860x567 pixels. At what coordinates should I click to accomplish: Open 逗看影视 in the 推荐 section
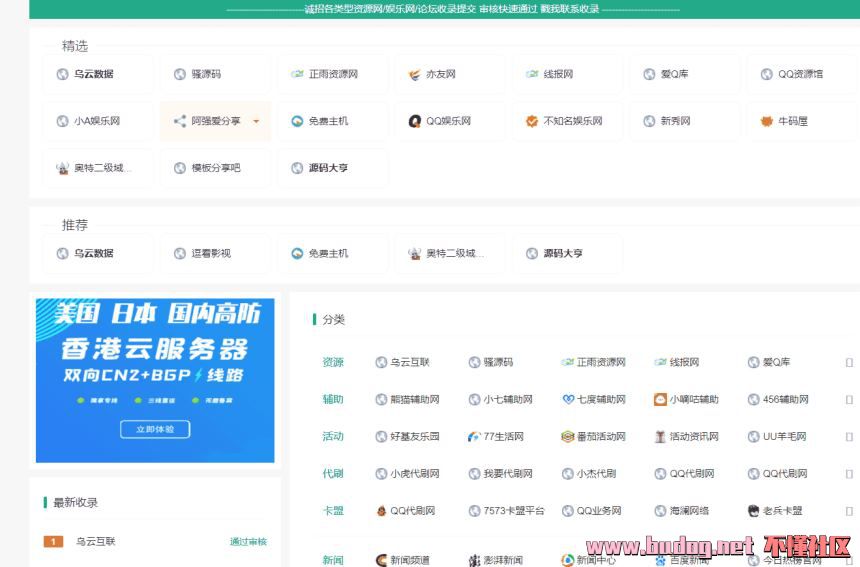pos(210,254)
